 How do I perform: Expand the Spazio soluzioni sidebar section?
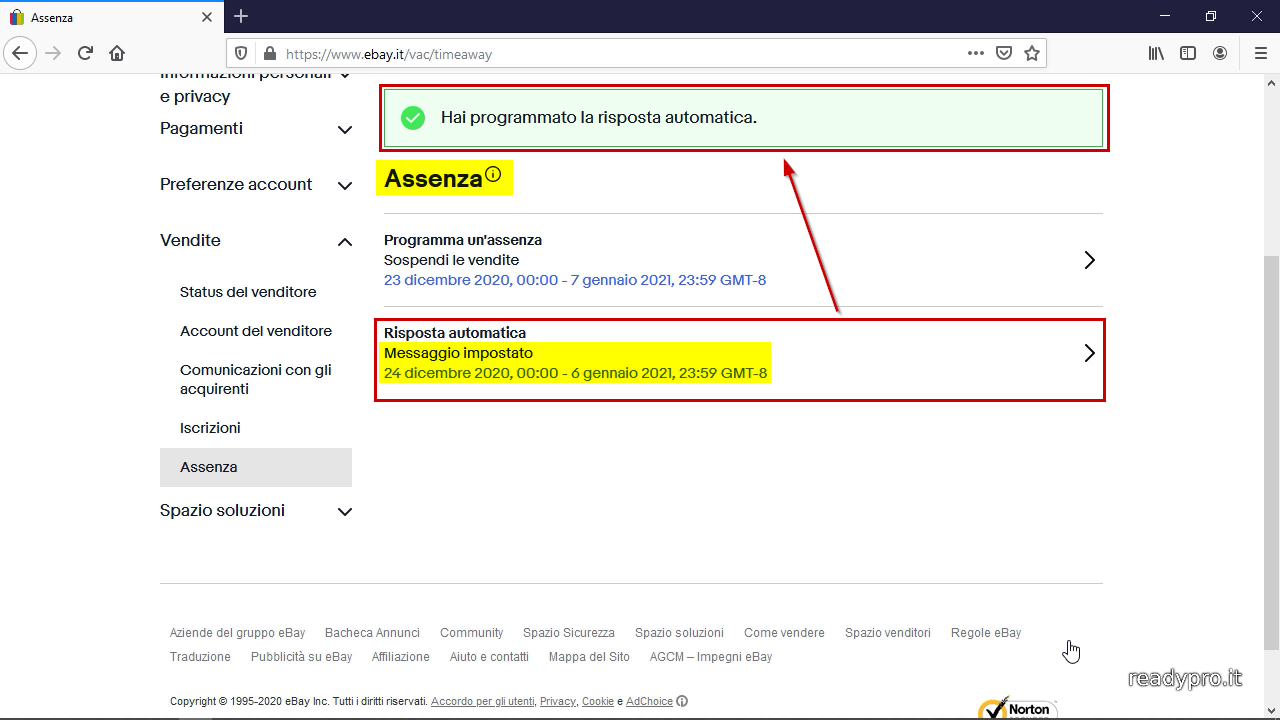click(x=345, y=511)
